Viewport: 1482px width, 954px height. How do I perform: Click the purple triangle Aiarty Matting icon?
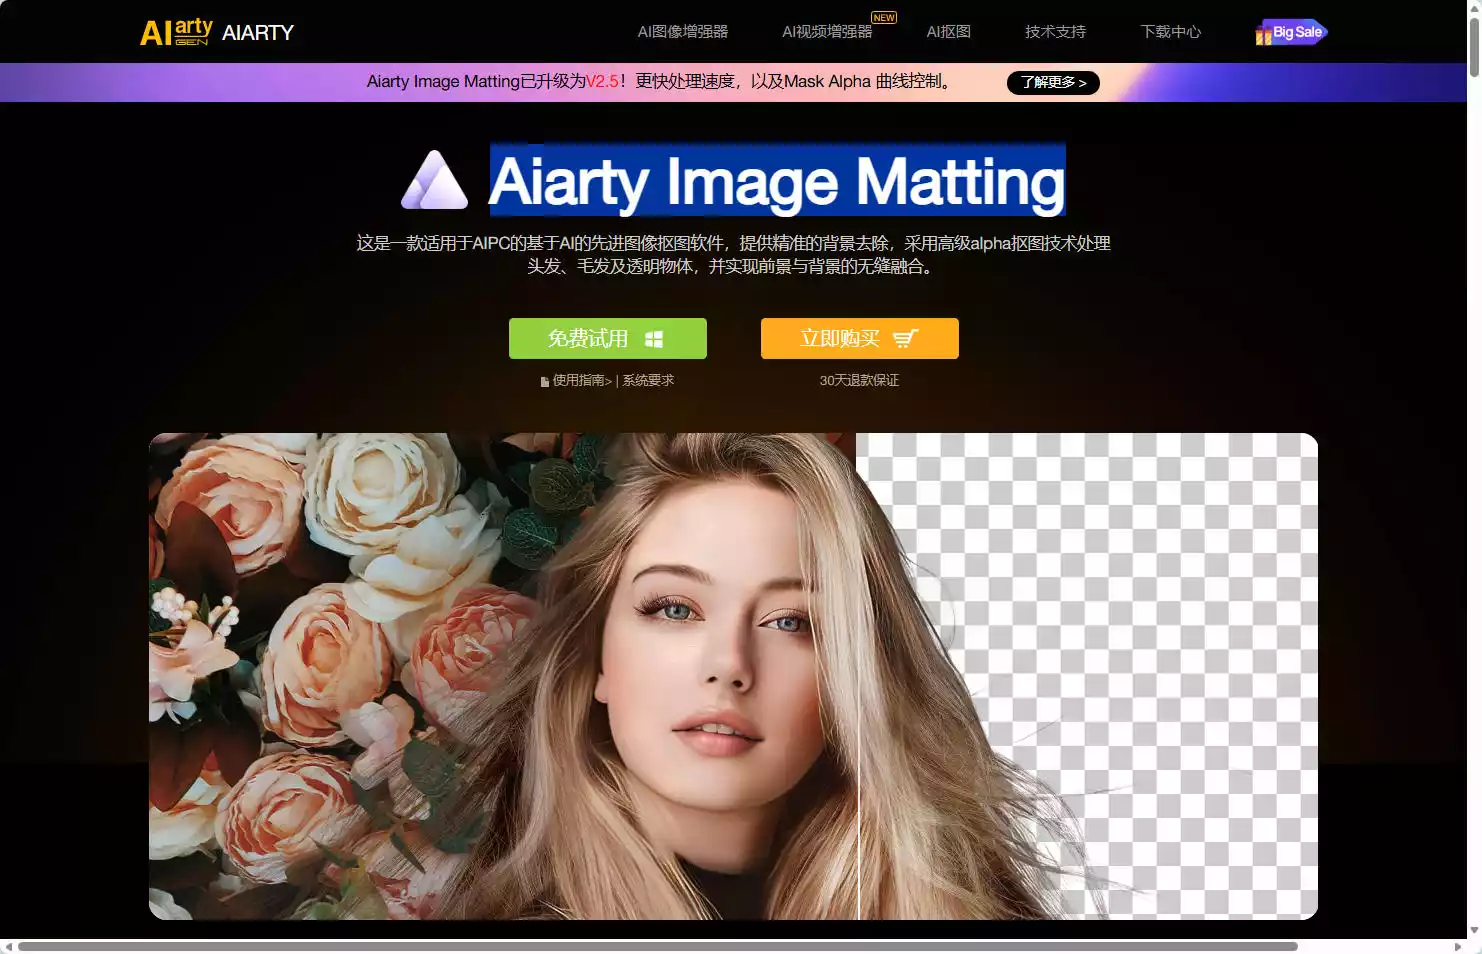click(x=434, y=180)
